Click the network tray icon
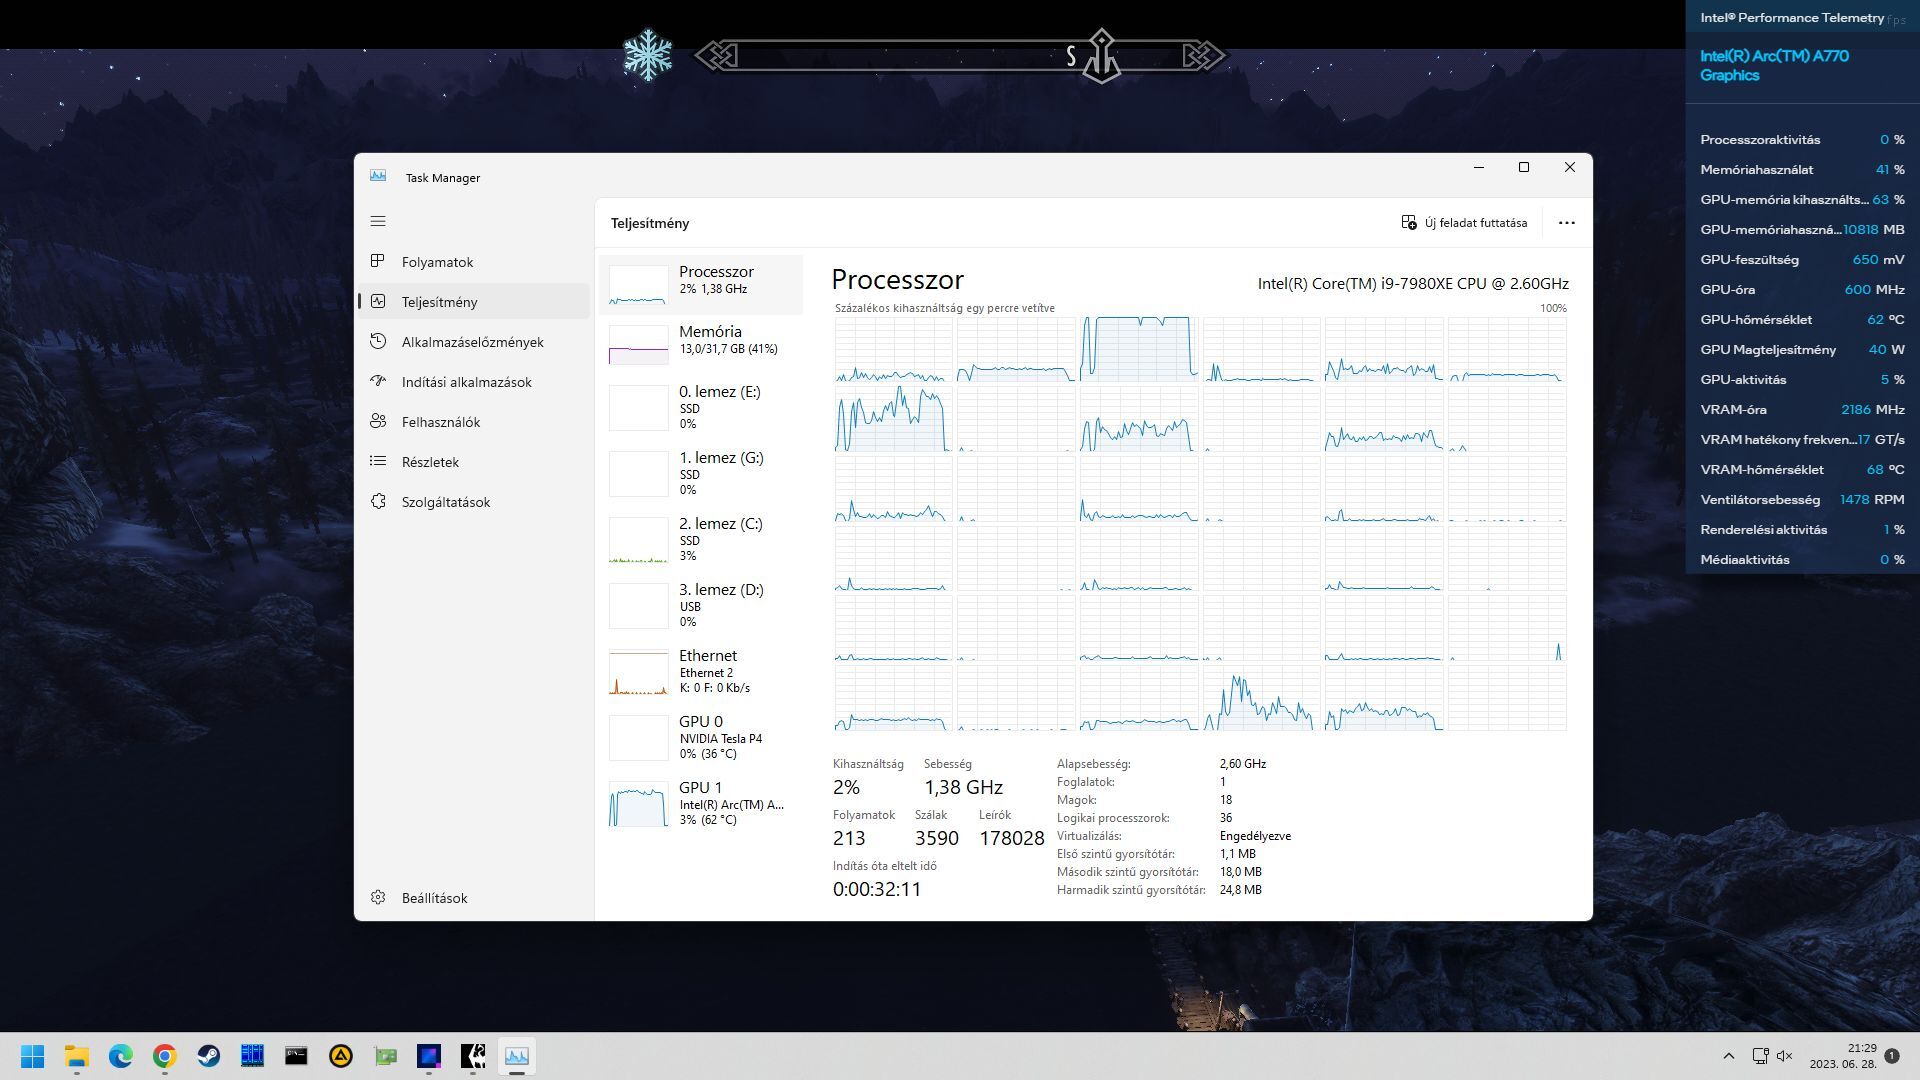Image resolution: width=1920 pixels, height=1080 pixels. 1761,1056
